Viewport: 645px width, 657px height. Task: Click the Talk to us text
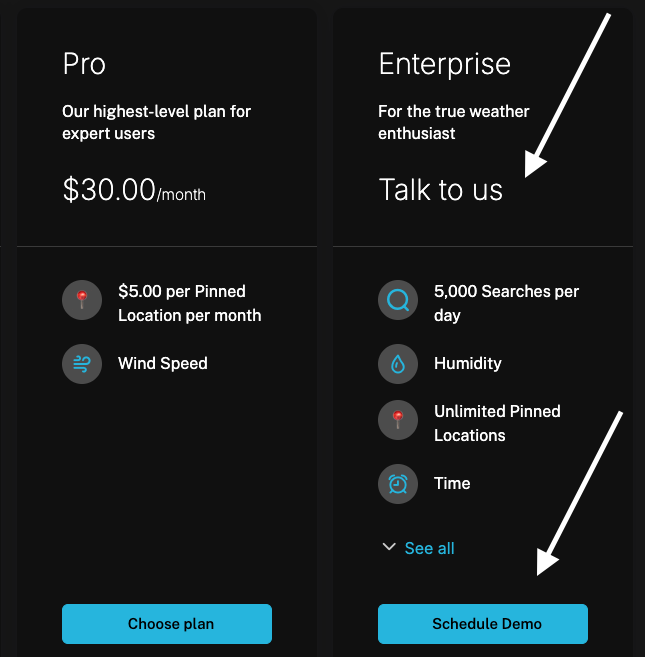pyautogui.click(x=440, y=190)
